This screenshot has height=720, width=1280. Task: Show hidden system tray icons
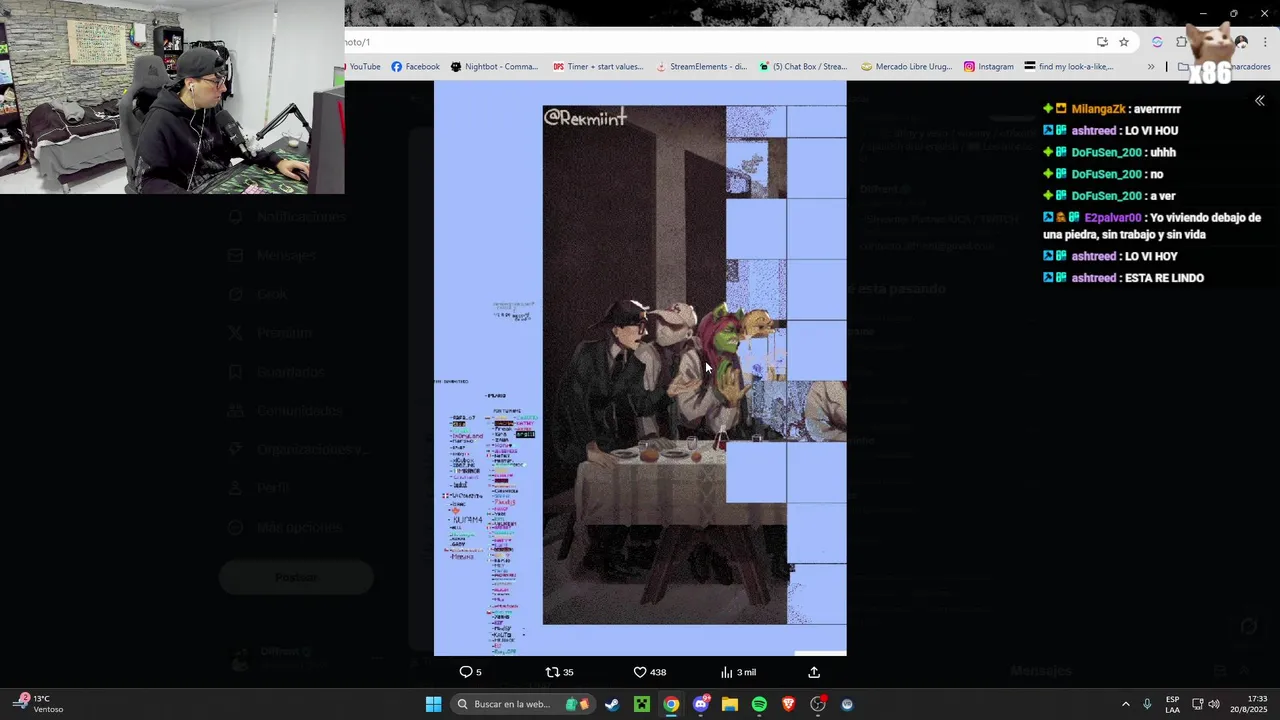click(x=1125, y=704)
